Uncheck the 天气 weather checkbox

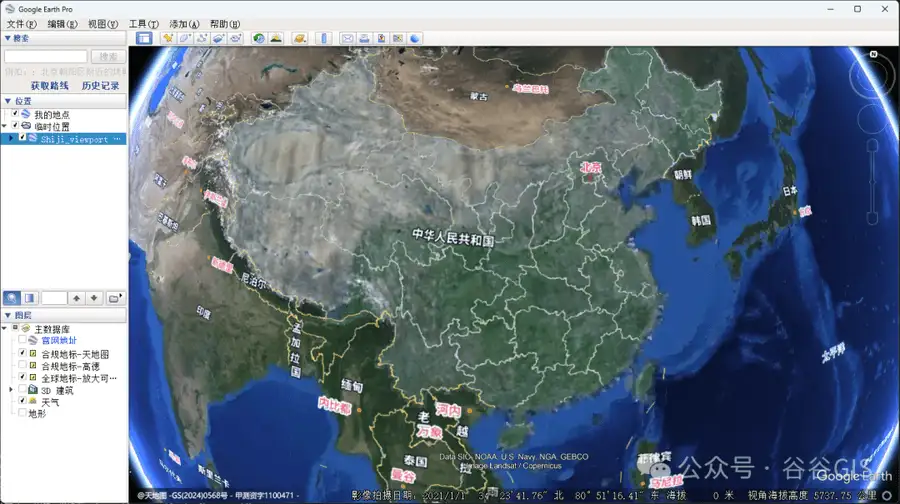click(x=22, y=401)
